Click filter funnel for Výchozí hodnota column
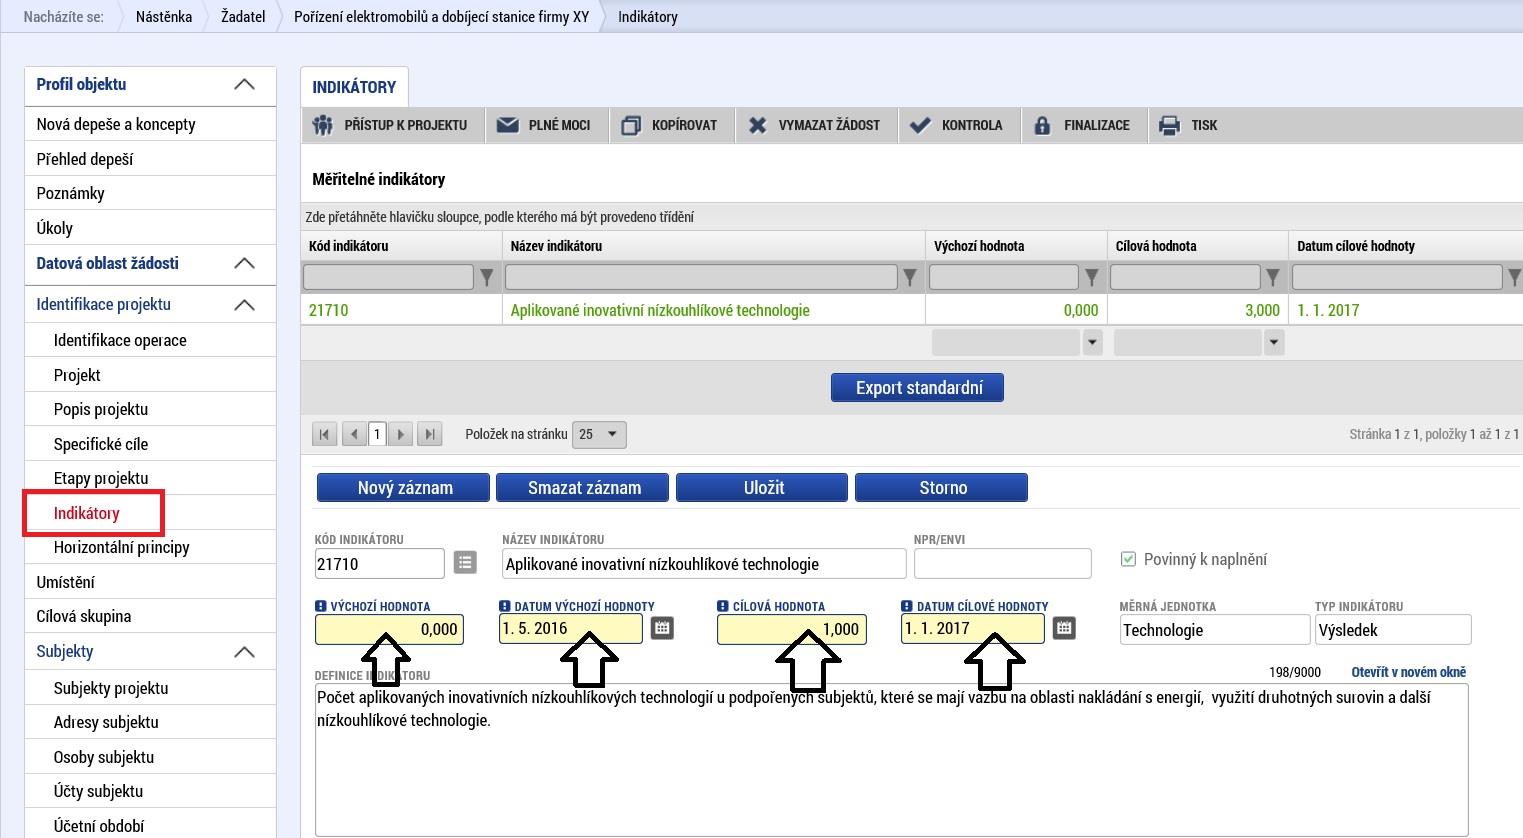Screen dimensions: 1523x838 click(1092, 277)
